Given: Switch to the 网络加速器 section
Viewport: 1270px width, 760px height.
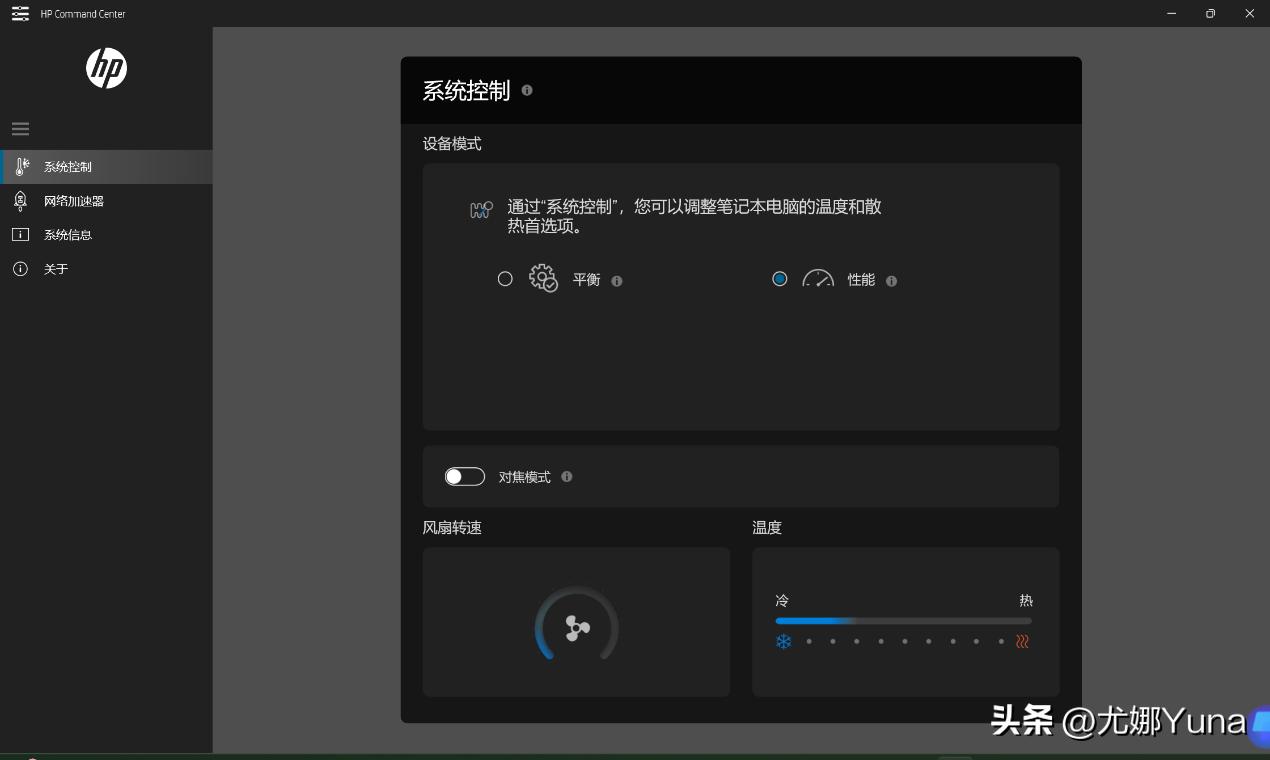Looking at the screenshot, I should (x=75, y=200).
